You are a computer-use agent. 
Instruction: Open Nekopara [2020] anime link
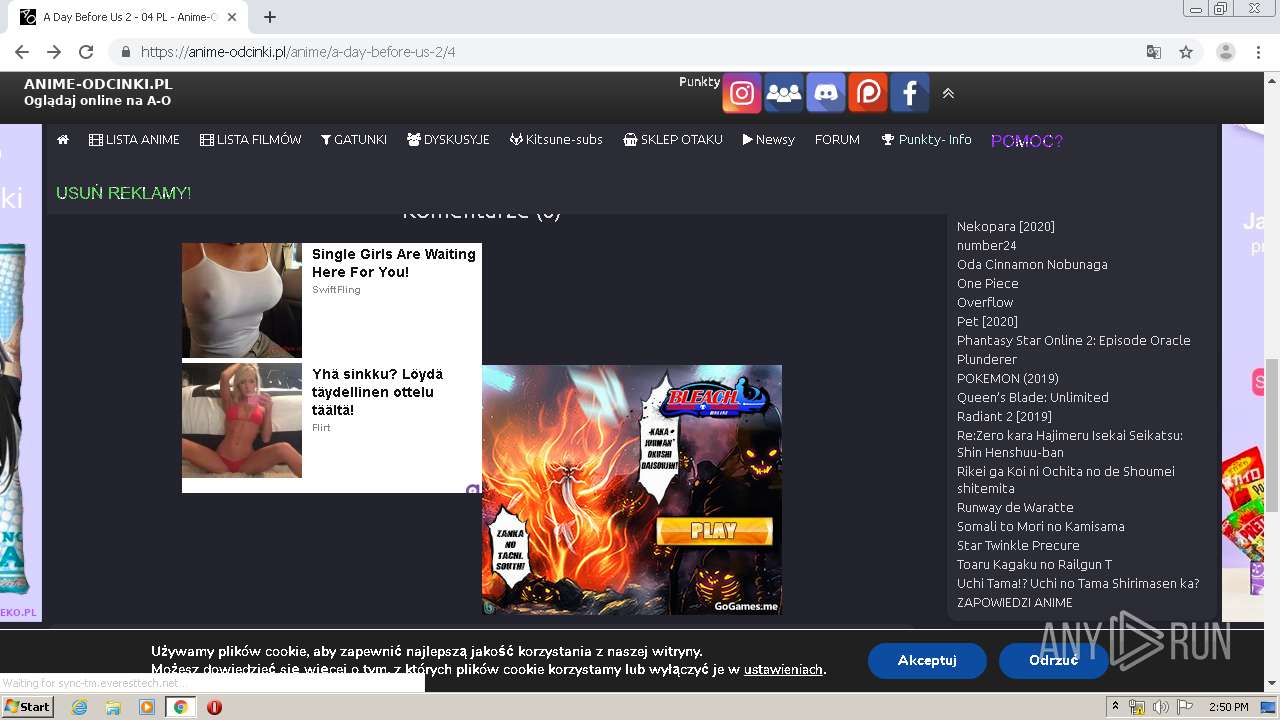pyautogui.click(x=1006, y=227)
